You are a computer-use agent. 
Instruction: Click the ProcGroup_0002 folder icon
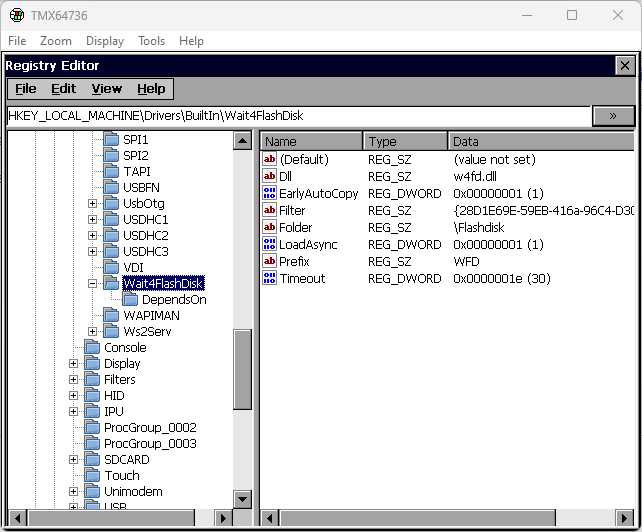pos(92,428)
